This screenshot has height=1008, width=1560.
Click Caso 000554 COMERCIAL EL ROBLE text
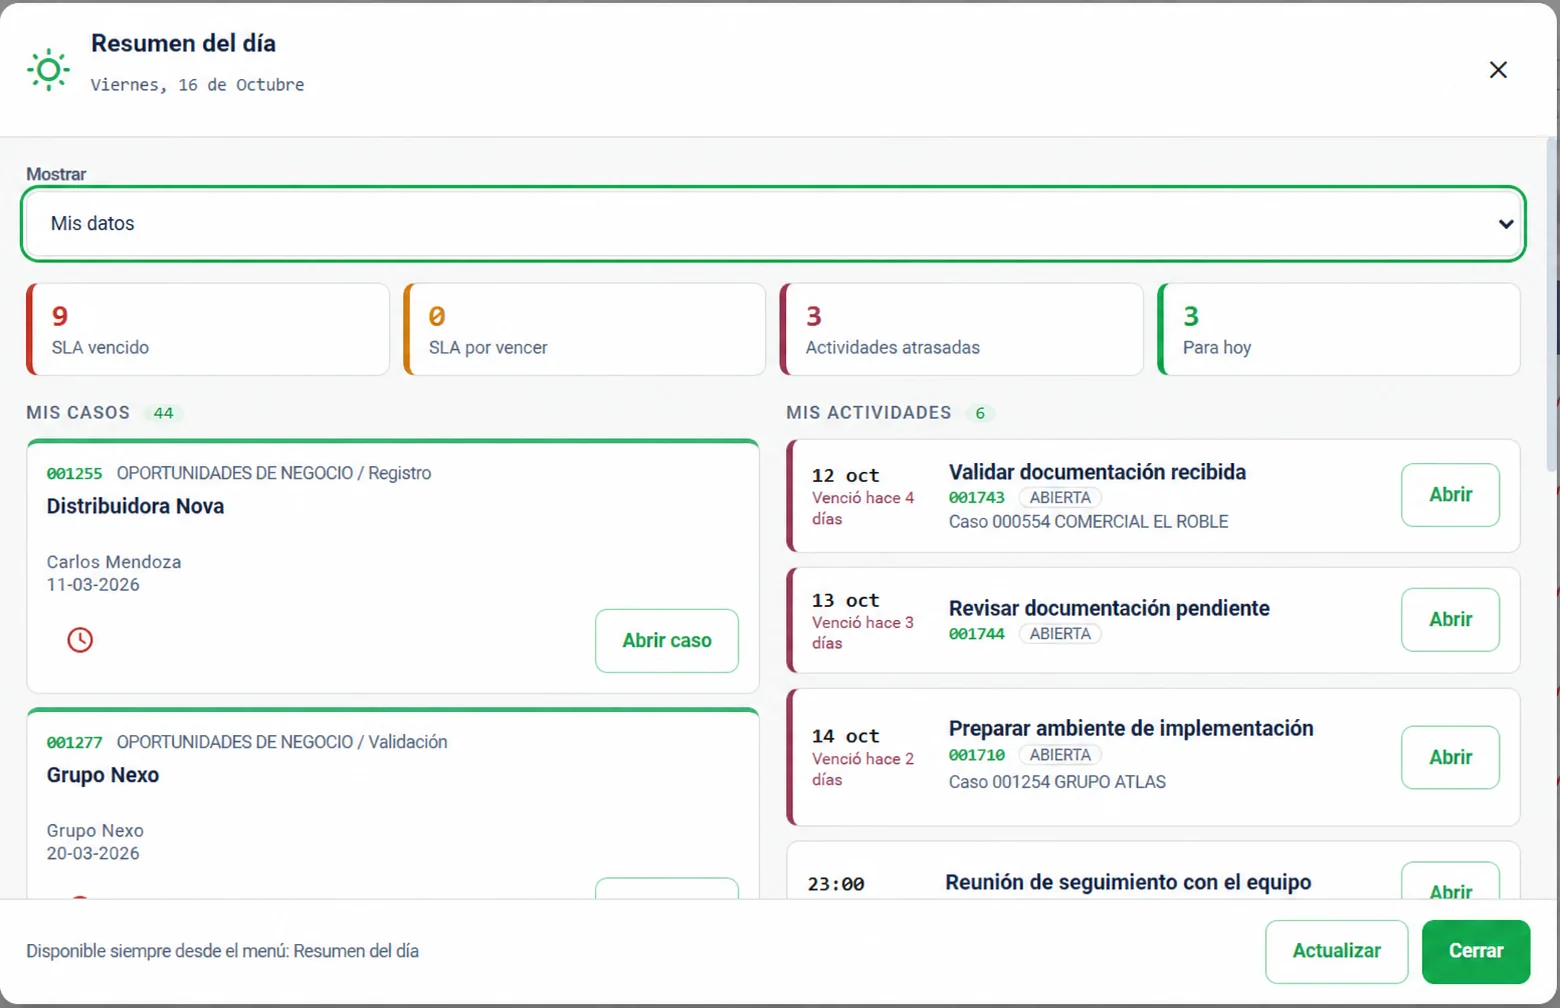click(1088, 522)
